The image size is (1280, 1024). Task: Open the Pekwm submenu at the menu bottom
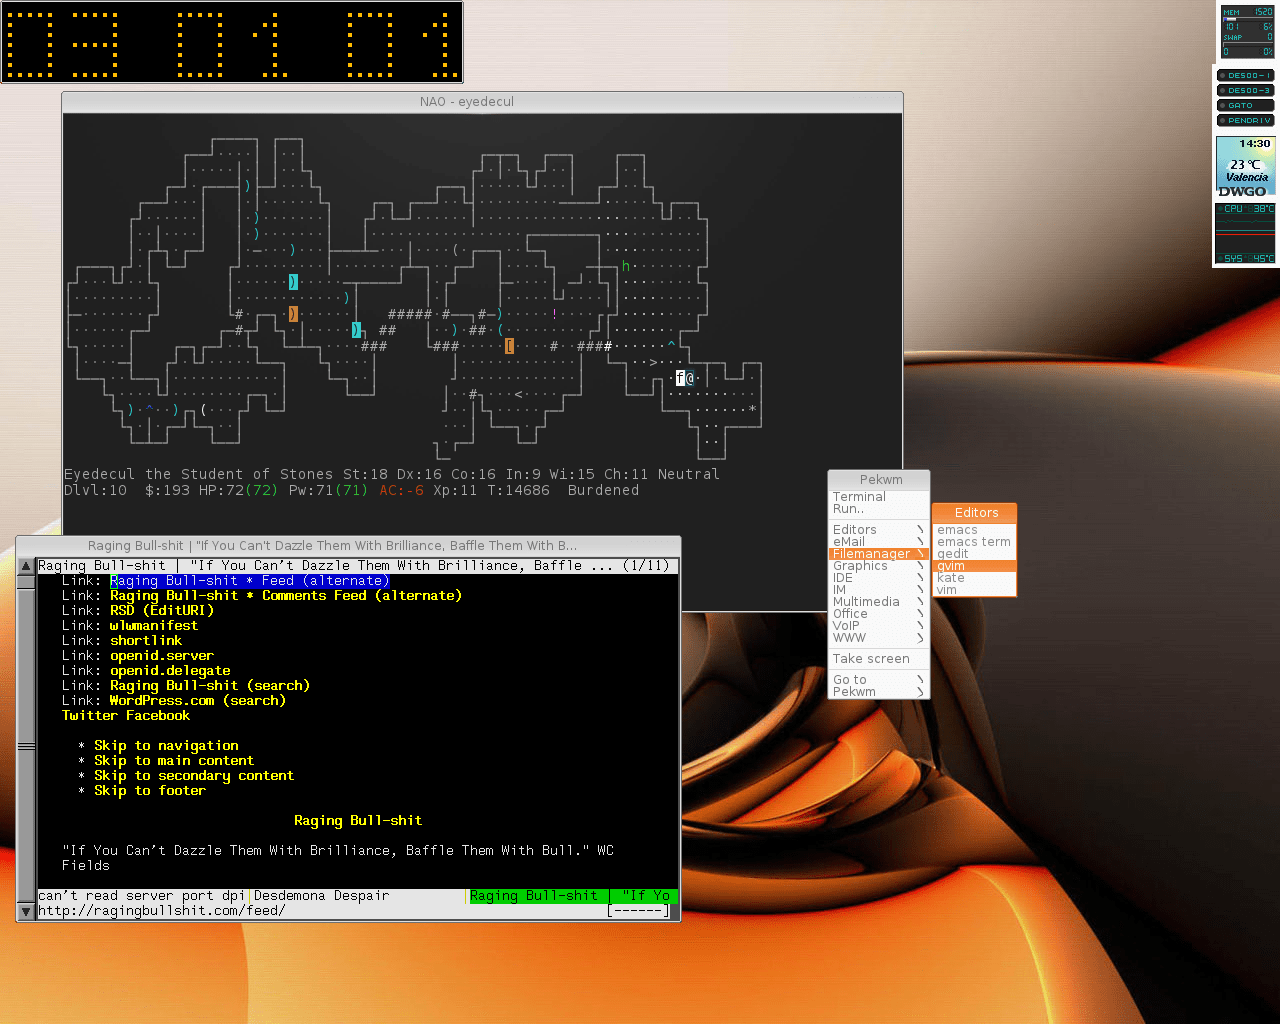(879, 692)
